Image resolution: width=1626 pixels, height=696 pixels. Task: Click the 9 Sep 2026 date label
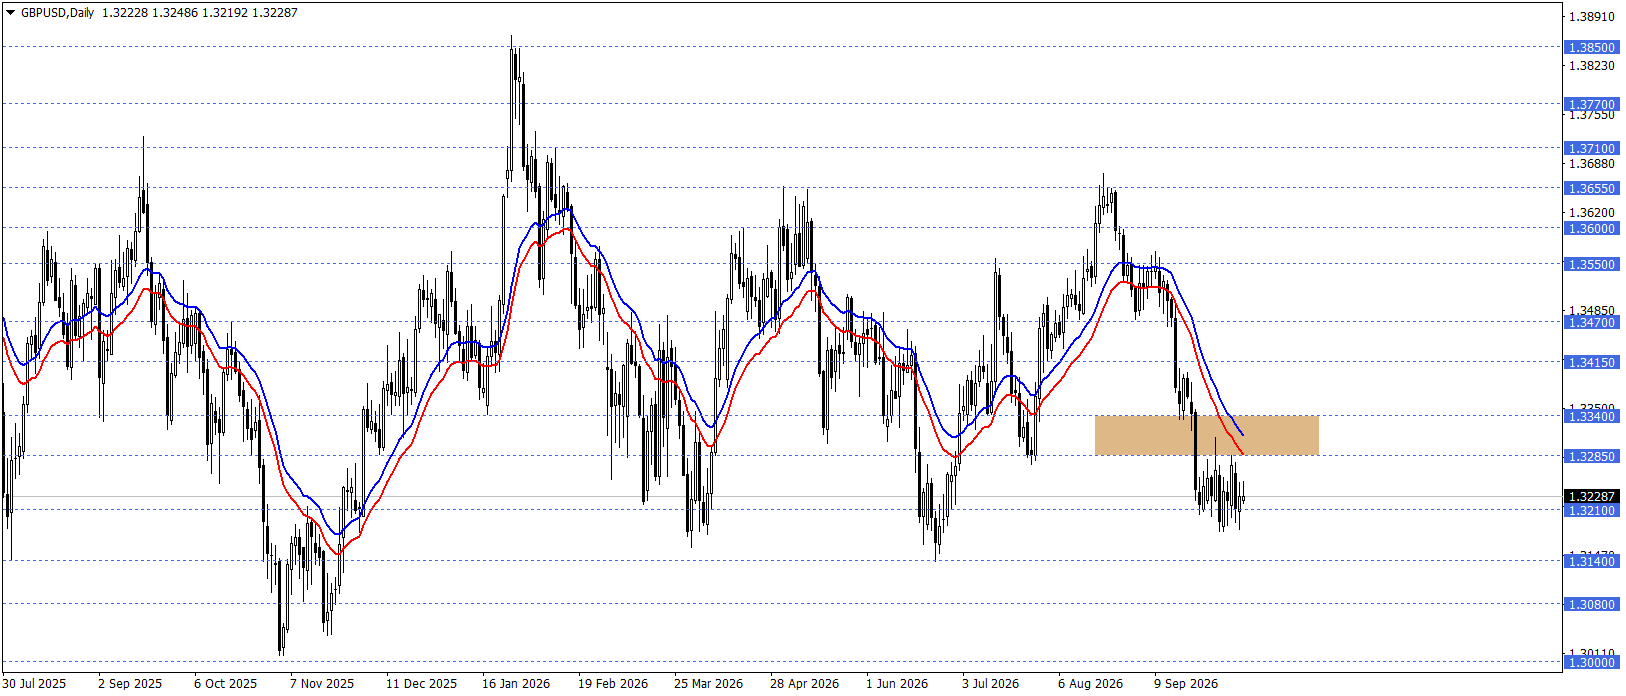[1186, 684]
